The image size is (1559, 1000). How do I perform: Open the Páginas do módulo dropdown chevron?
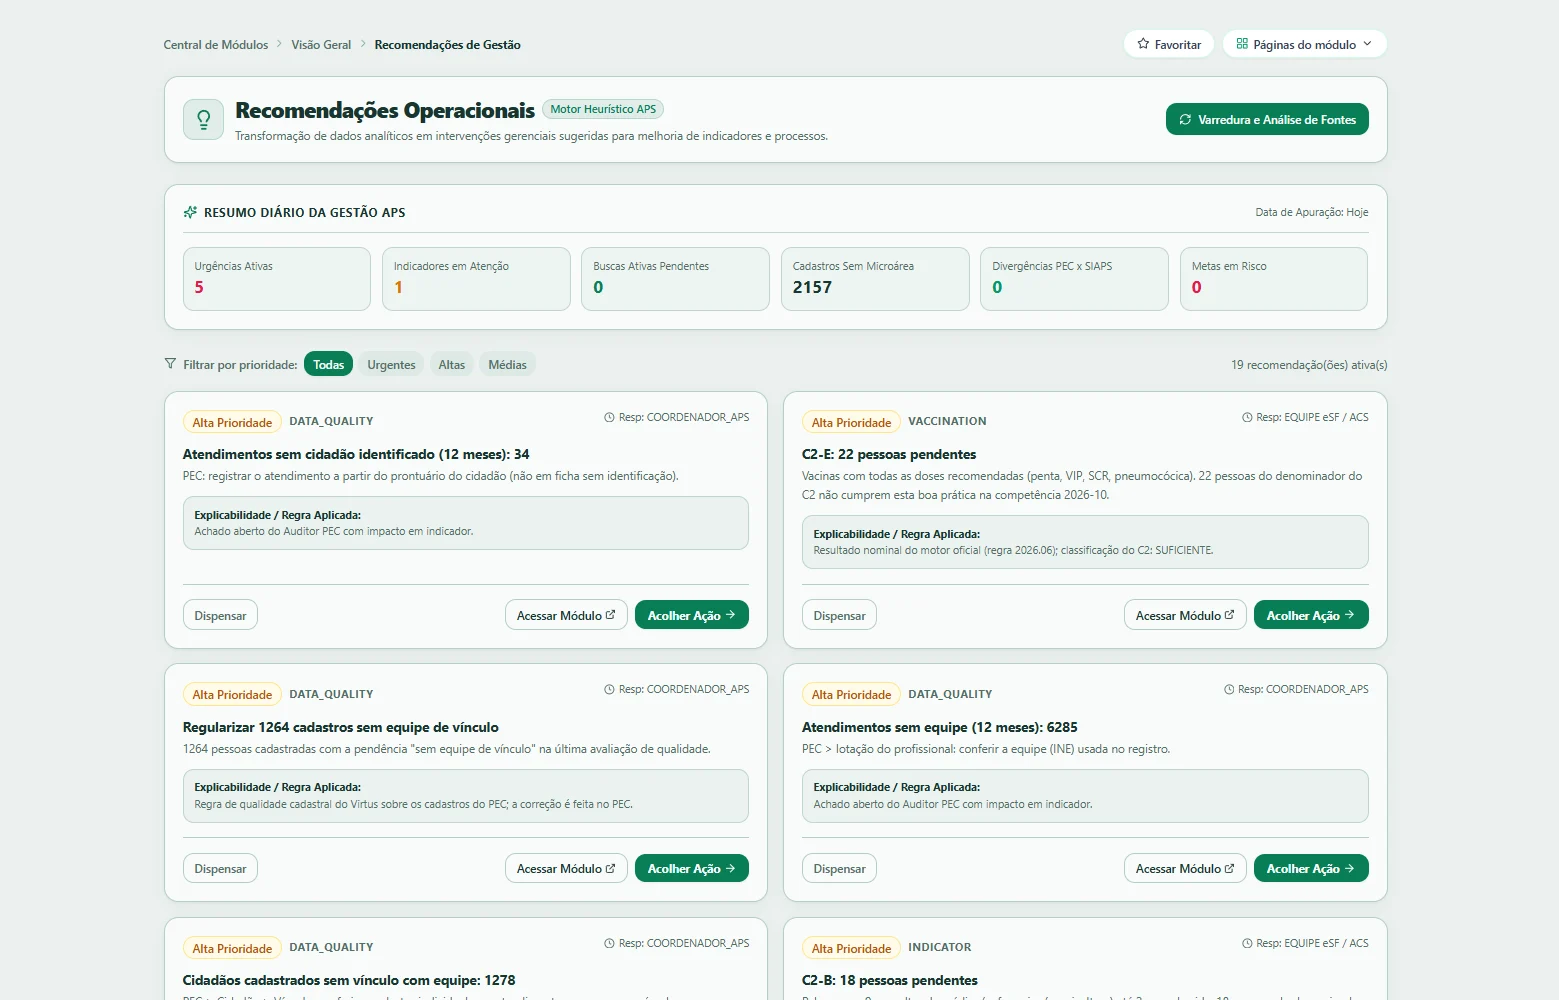tap(1367, 44)
